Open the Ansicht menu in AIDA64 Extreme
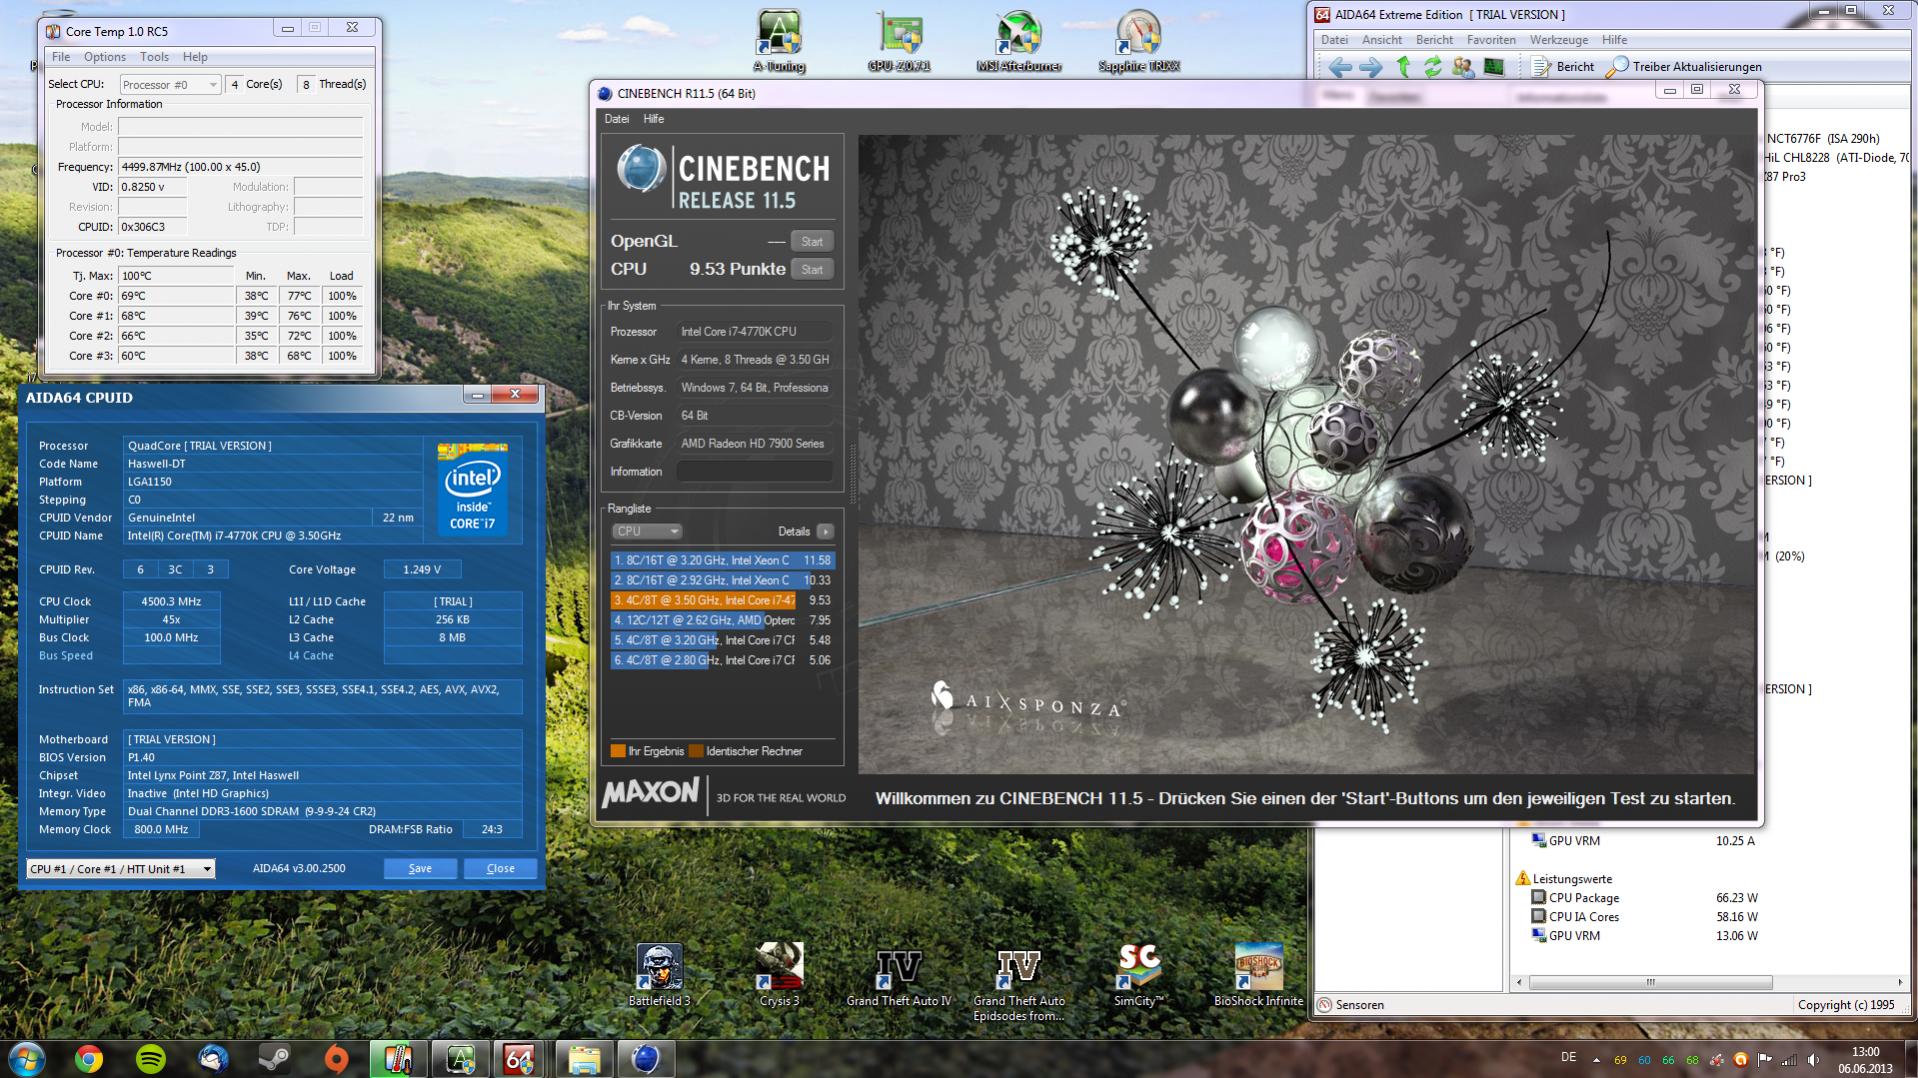The height and width of the screenshot is (1078, 1918). tap(1381, 40)
